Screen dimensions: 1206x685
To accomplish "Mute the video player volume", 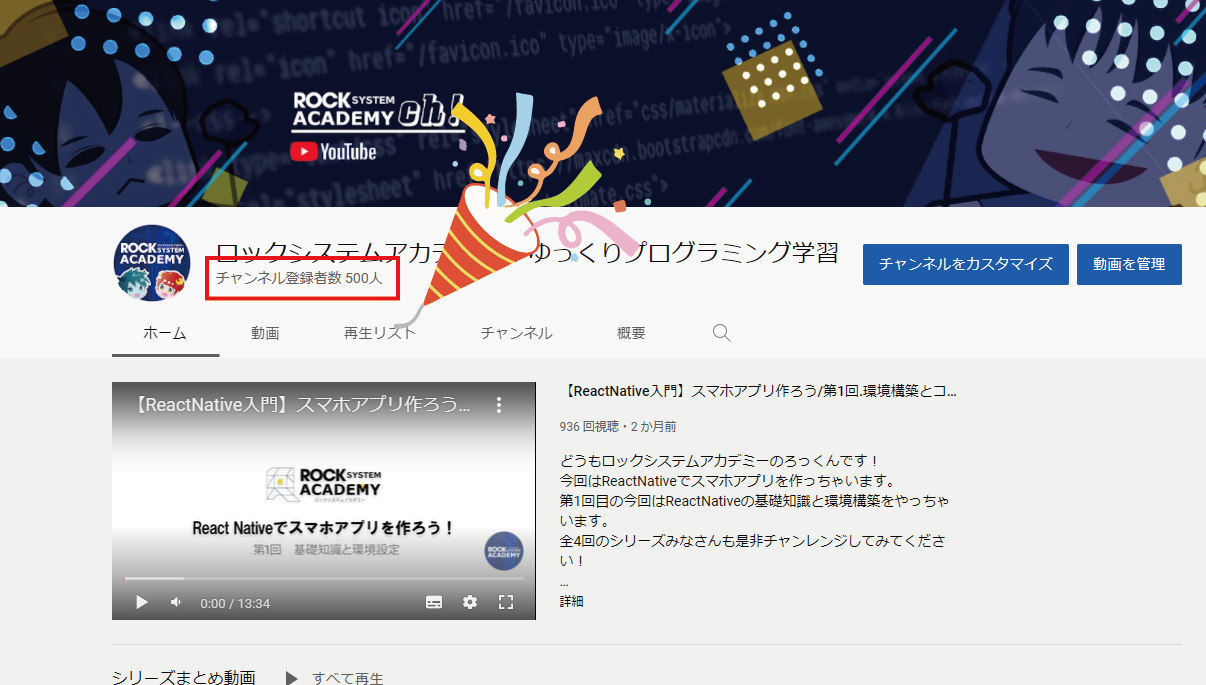I will click(176, 602).
